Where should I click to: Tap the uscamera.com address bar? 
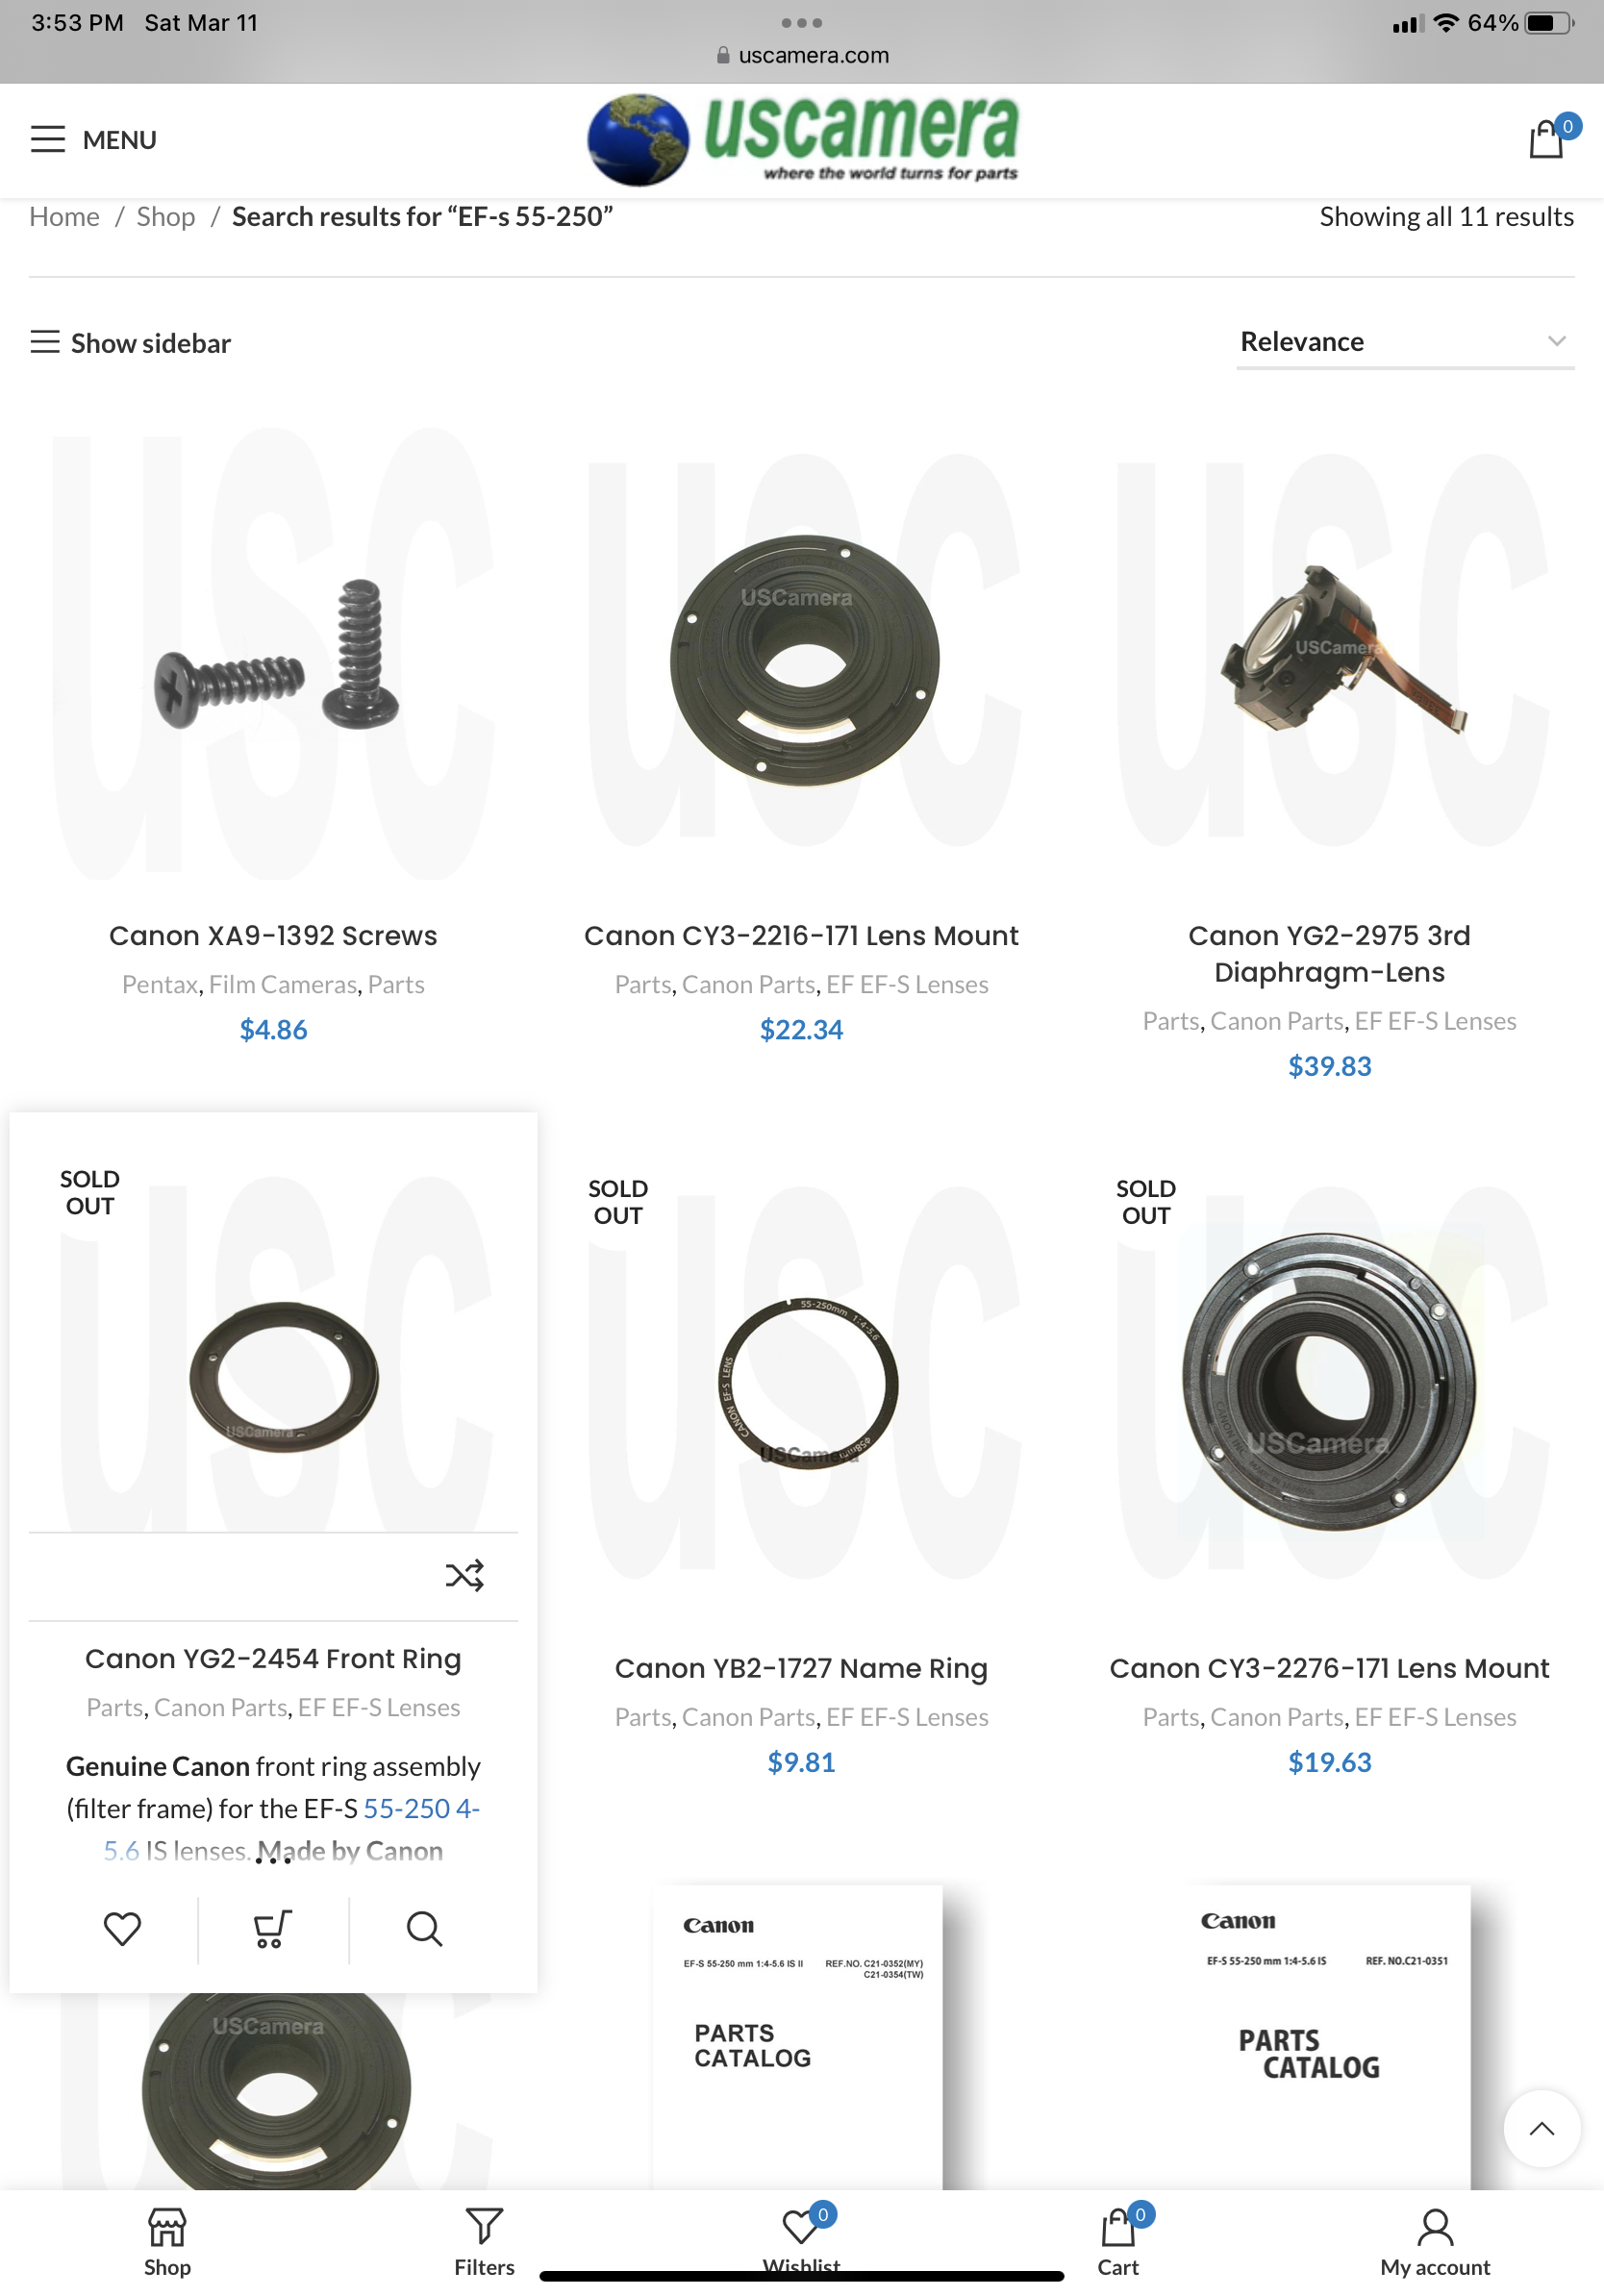[x=802, y=55]
